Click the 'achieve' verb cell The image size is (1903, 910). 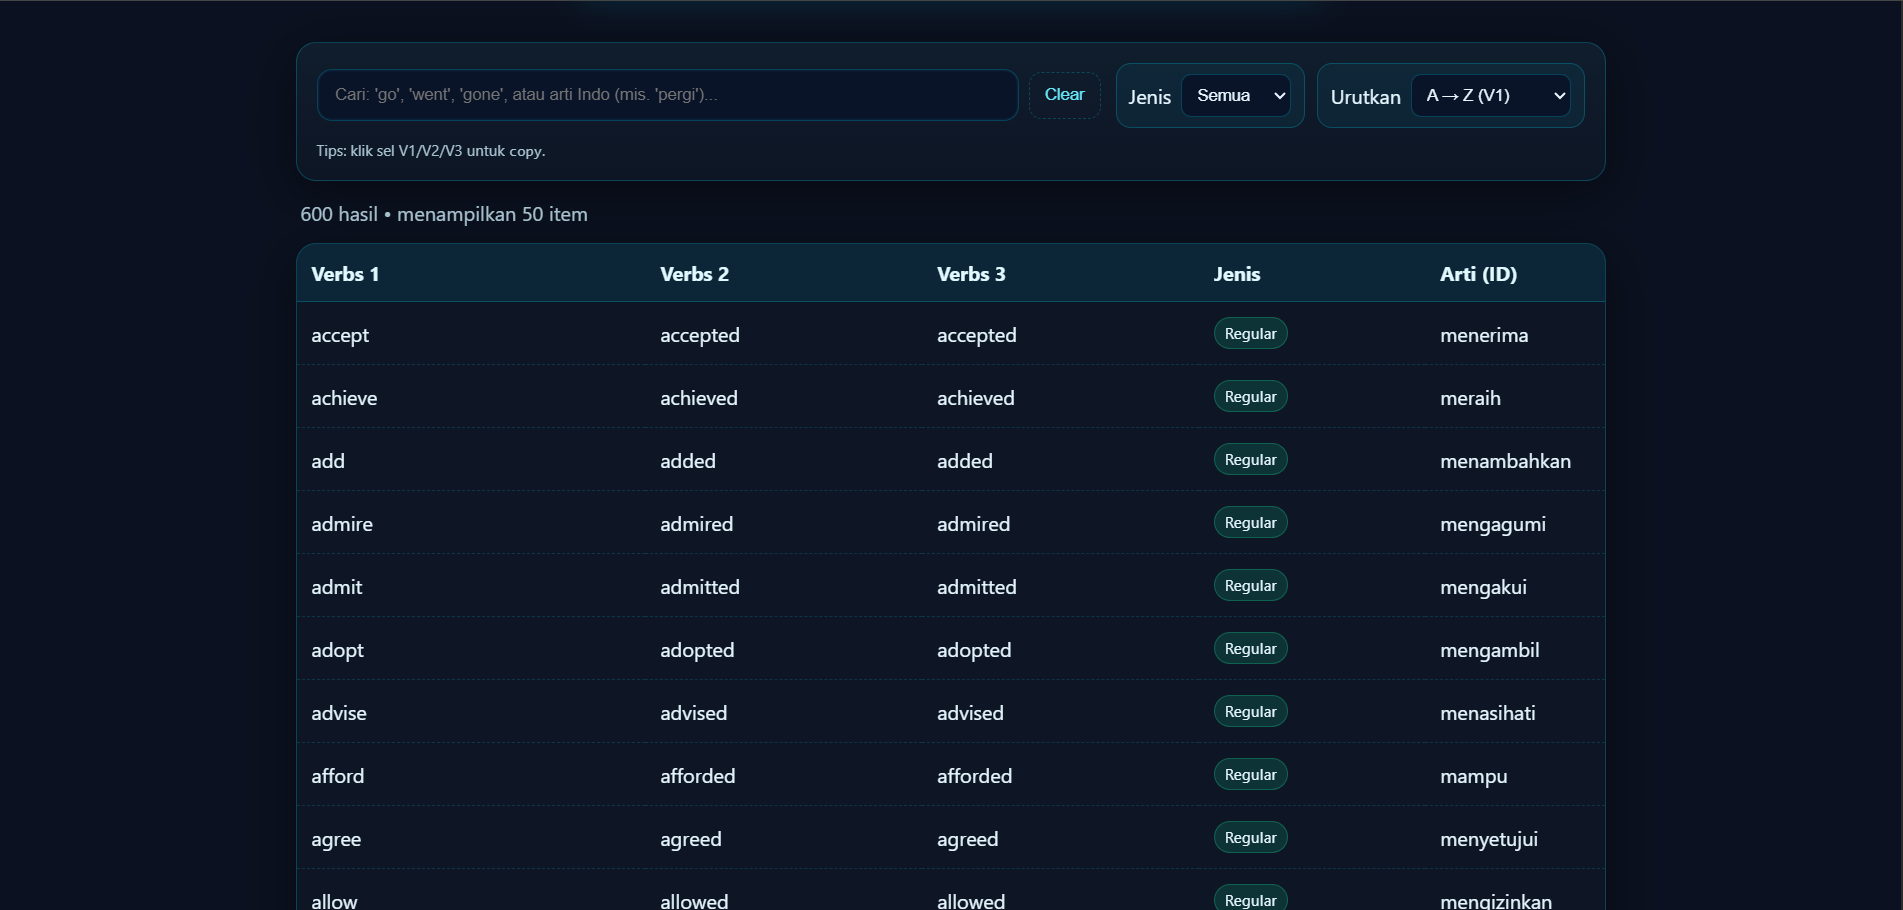click(344, 397)
